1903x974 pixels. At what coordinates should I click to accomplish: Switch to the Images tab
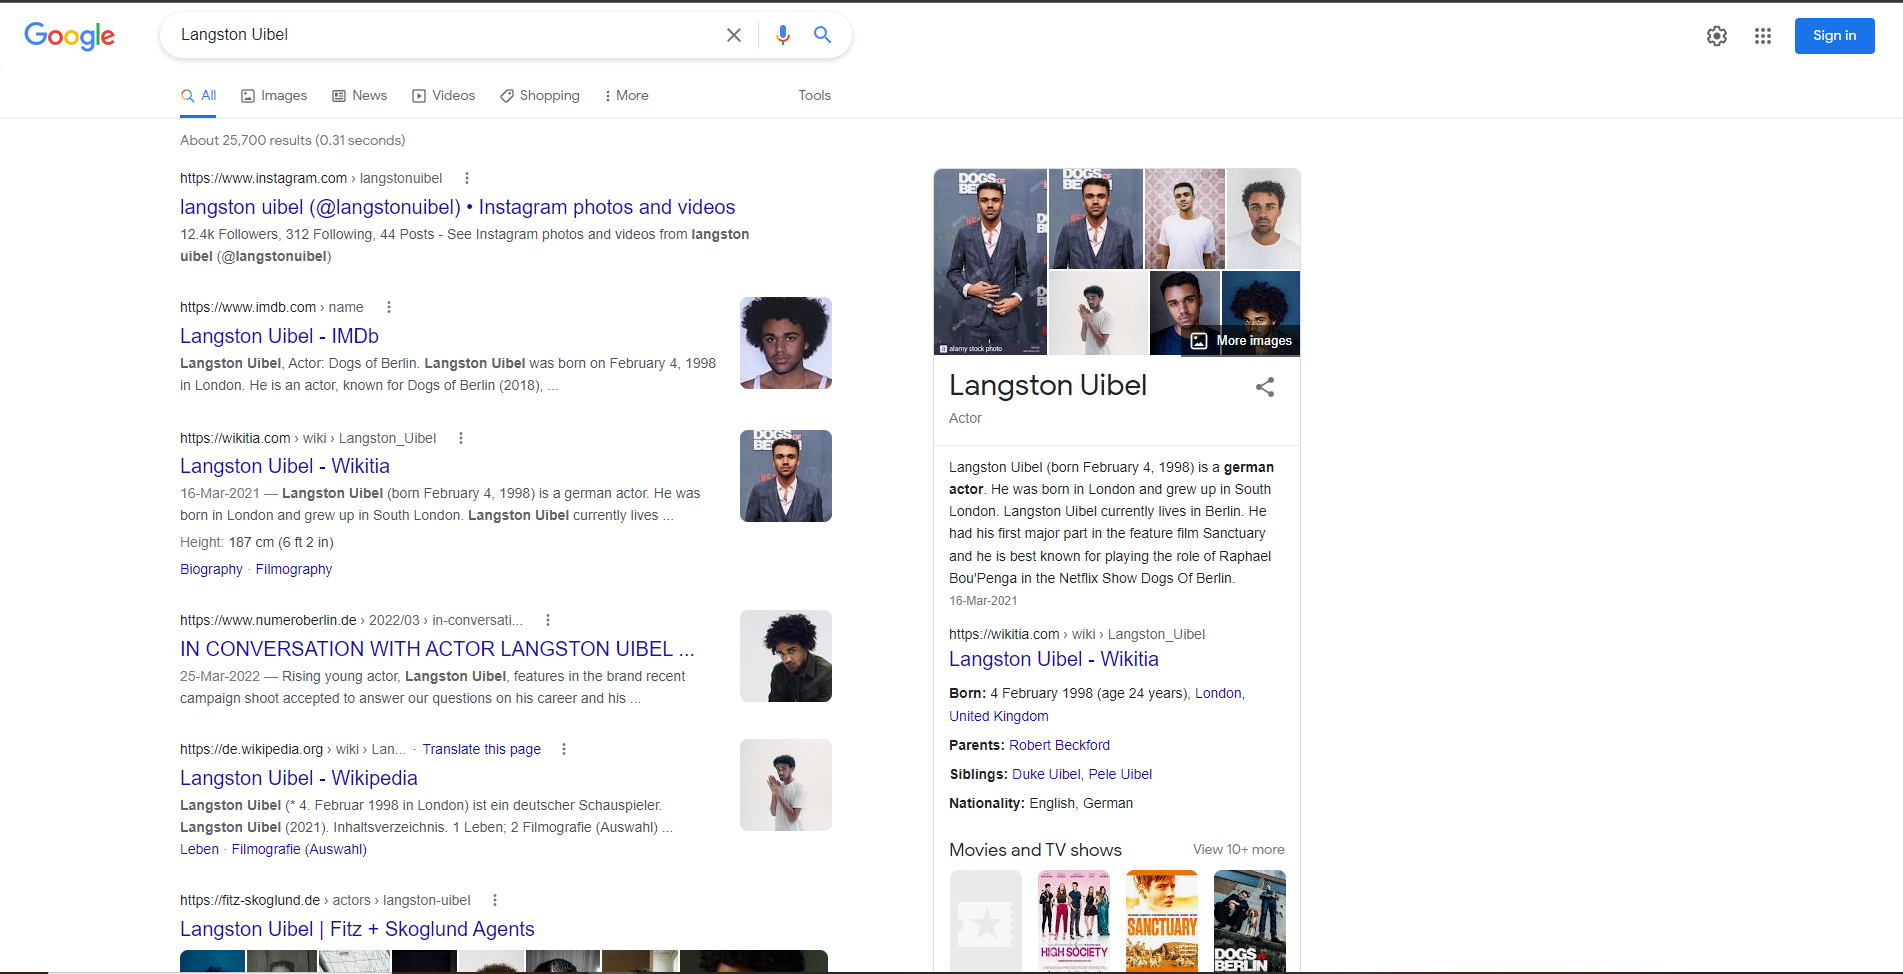pyautogui.click(x=274, y=96)
